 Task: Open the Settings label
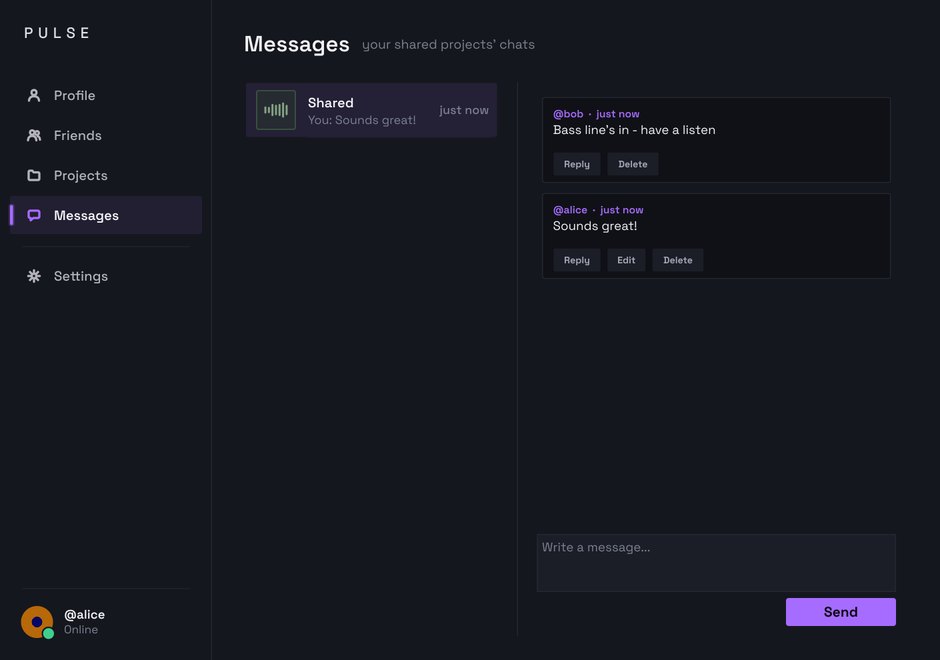(80, 276)
